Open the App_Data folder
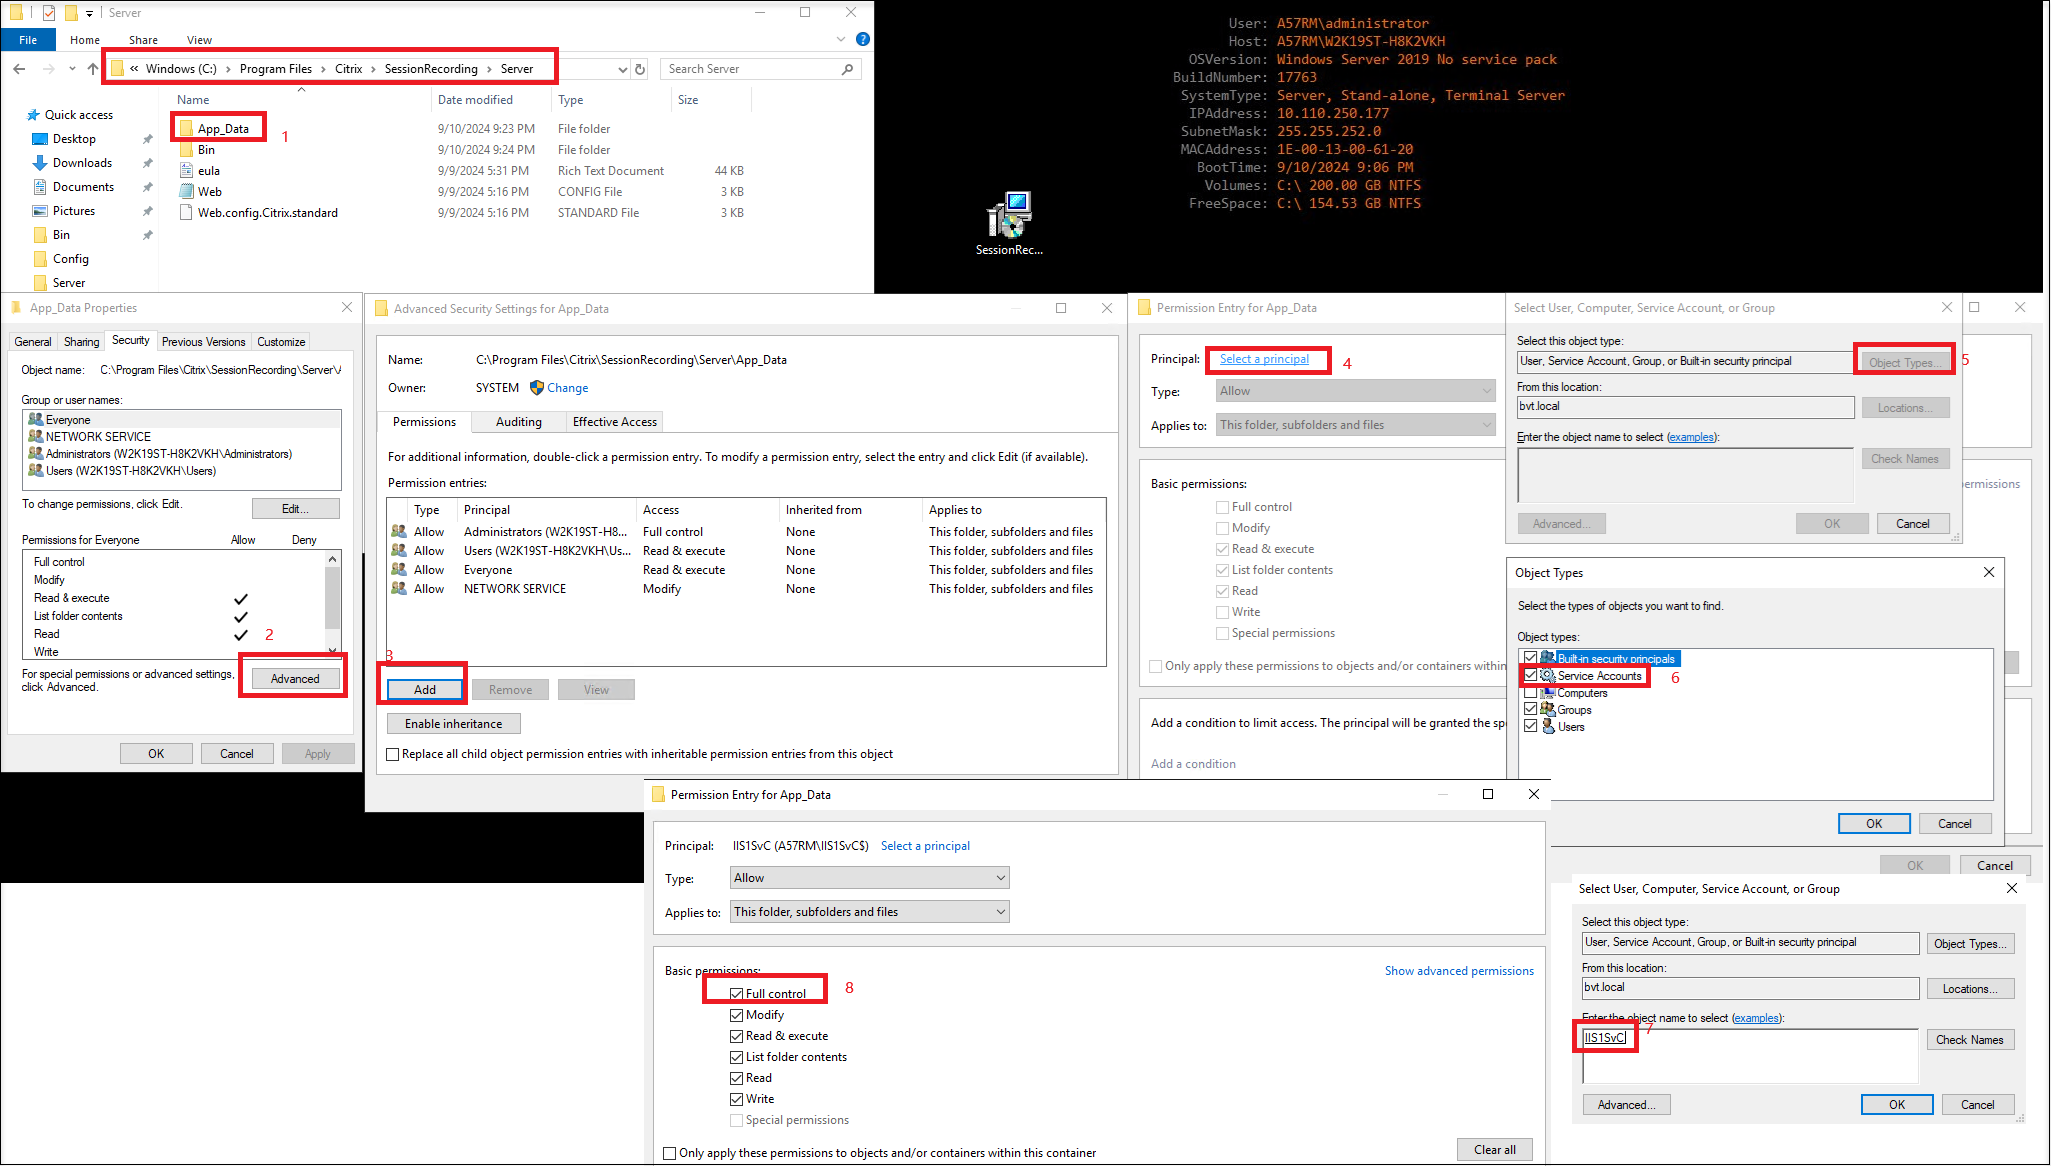Viewport: 2051px width, 1166px height. 222,128
